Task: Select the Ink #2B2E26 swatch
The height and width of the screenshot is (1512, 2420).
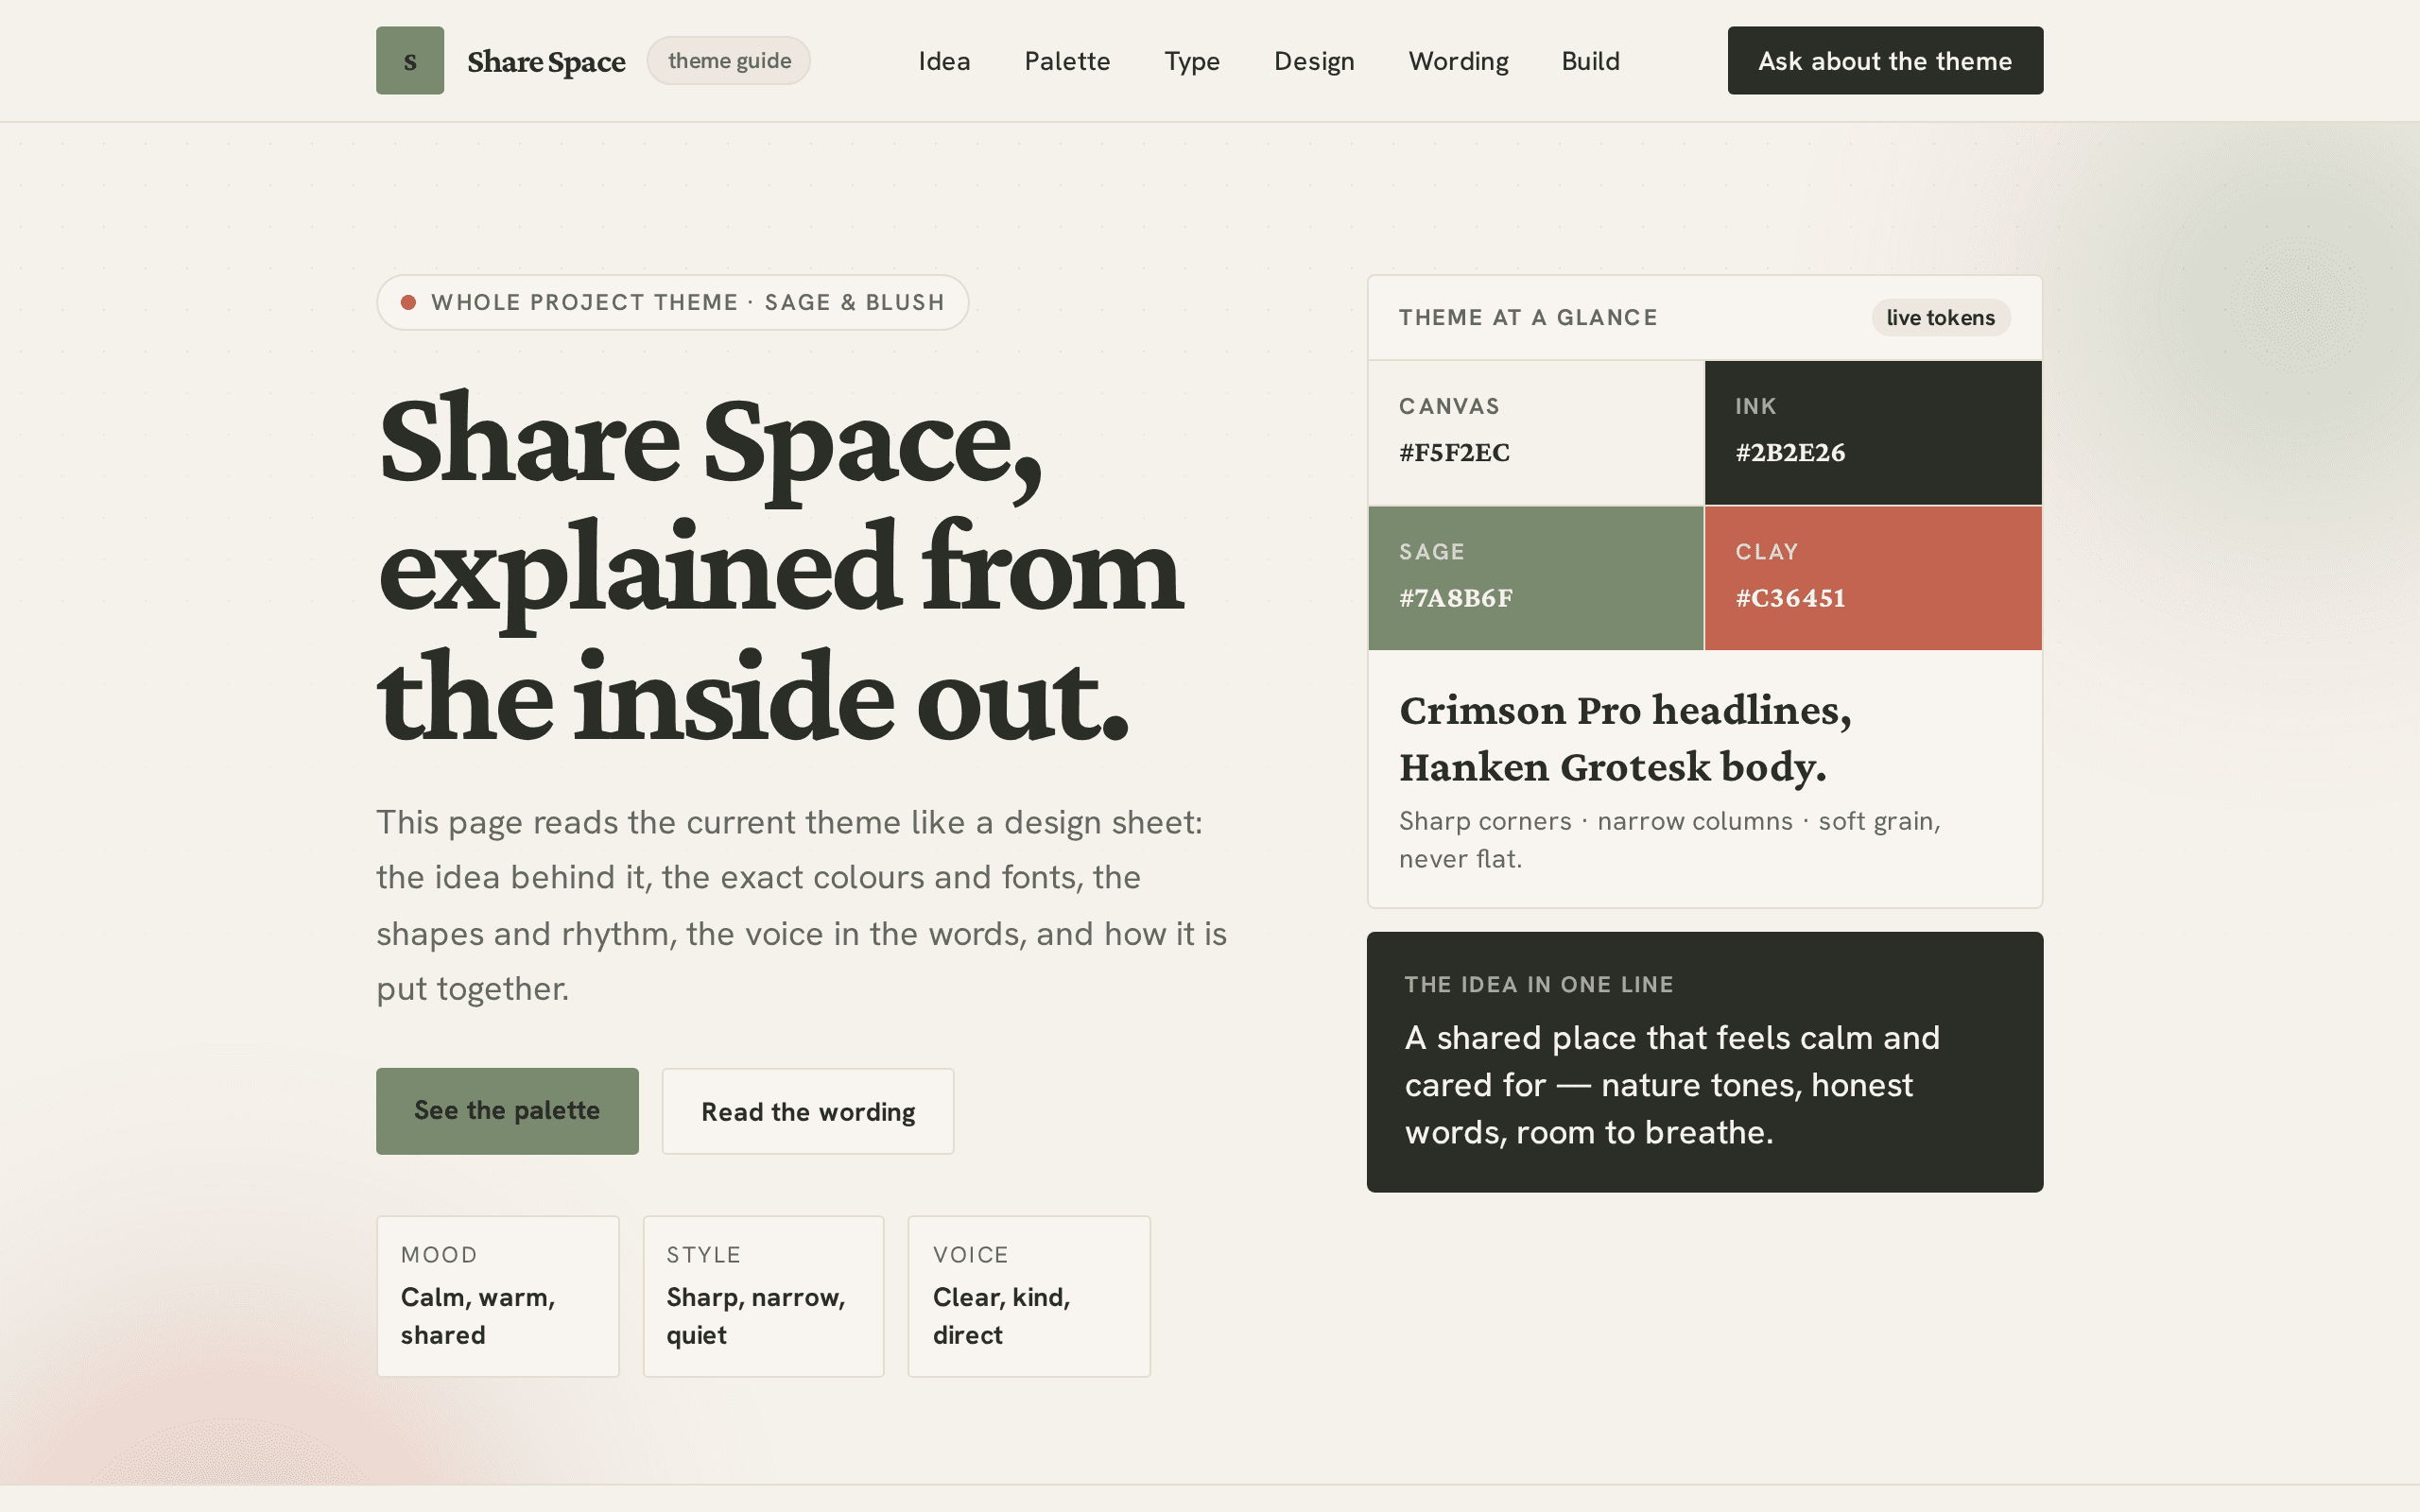Action: click(x=1873, y=432)
